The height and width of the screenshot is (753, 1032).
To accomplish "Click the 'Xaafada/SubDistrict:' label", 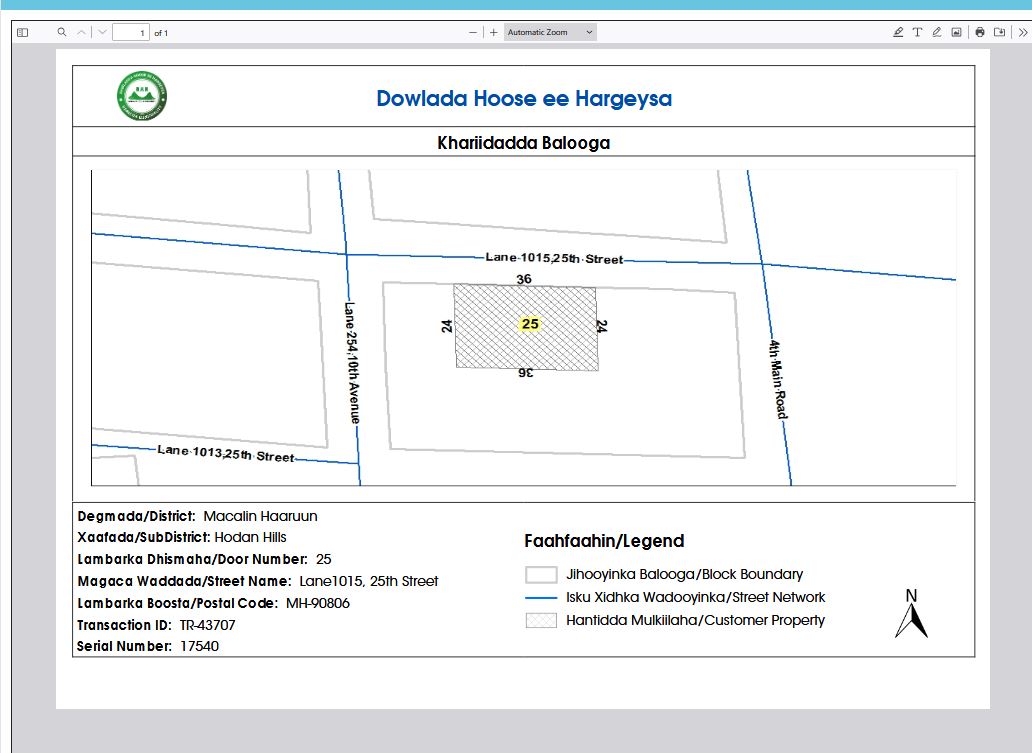I will click(x=143, y=538).
